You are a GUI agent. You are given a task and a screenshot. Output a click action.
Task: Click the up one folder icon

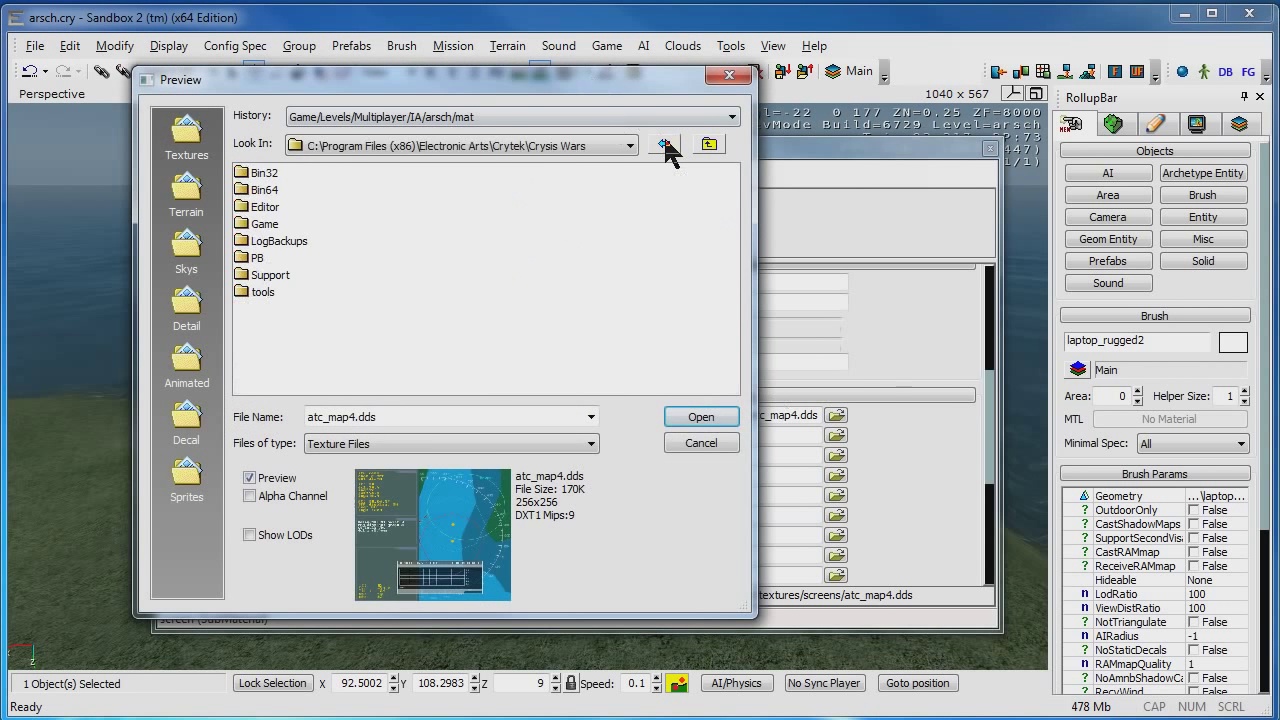click(x=709, y=145)
